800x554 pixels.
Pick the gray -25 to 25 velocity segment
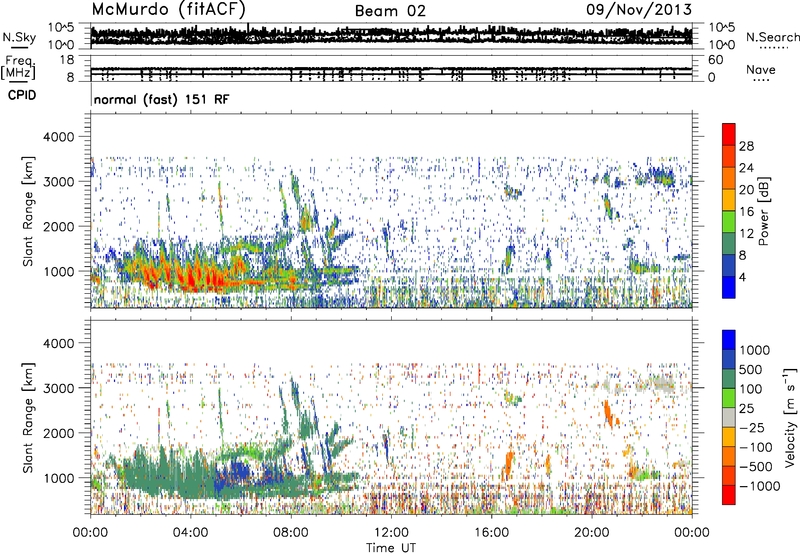point(729,417)
